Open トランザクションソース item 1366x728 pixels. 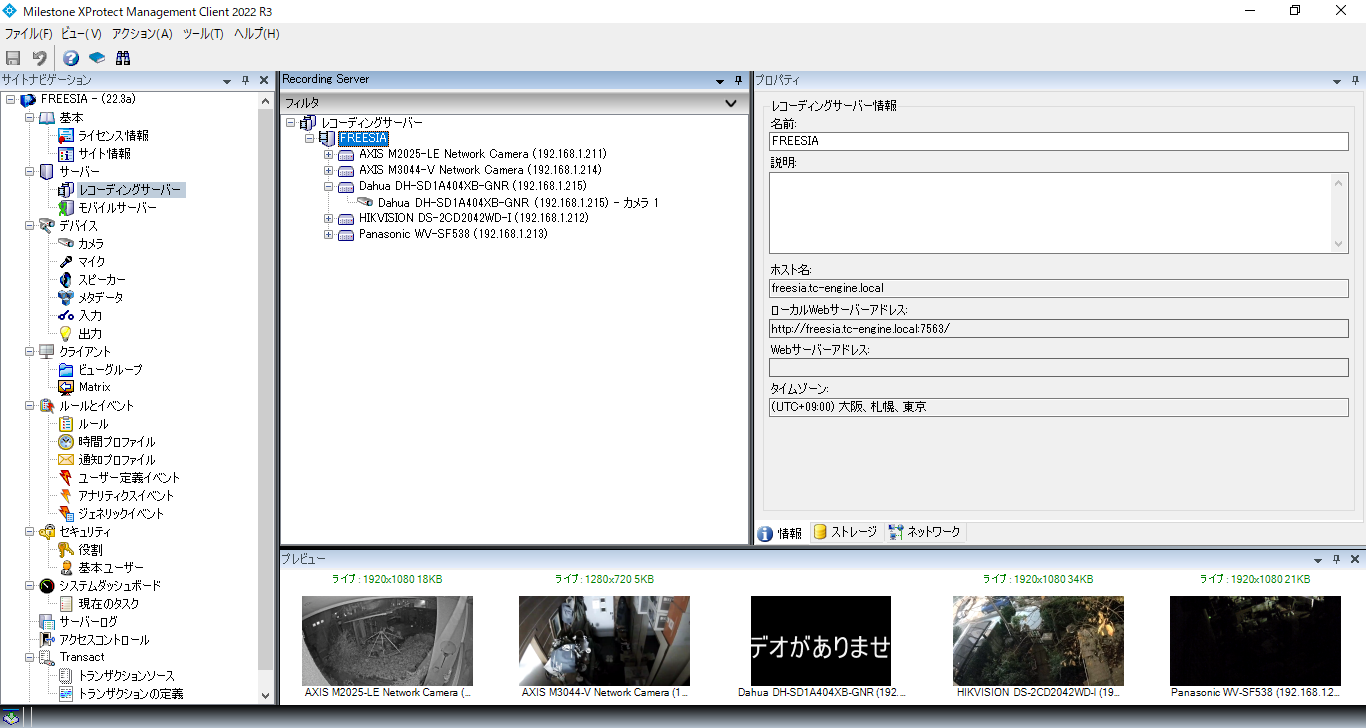click(126, 676)
